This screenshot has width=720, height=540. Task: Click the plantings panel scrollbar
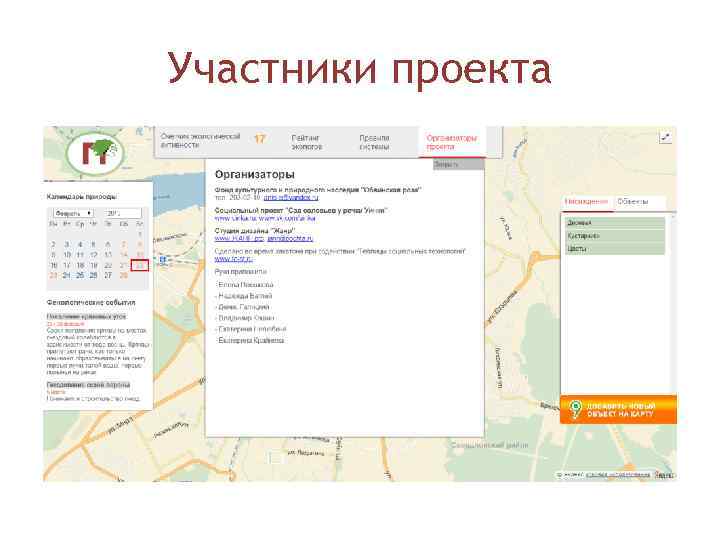(673, 303)
